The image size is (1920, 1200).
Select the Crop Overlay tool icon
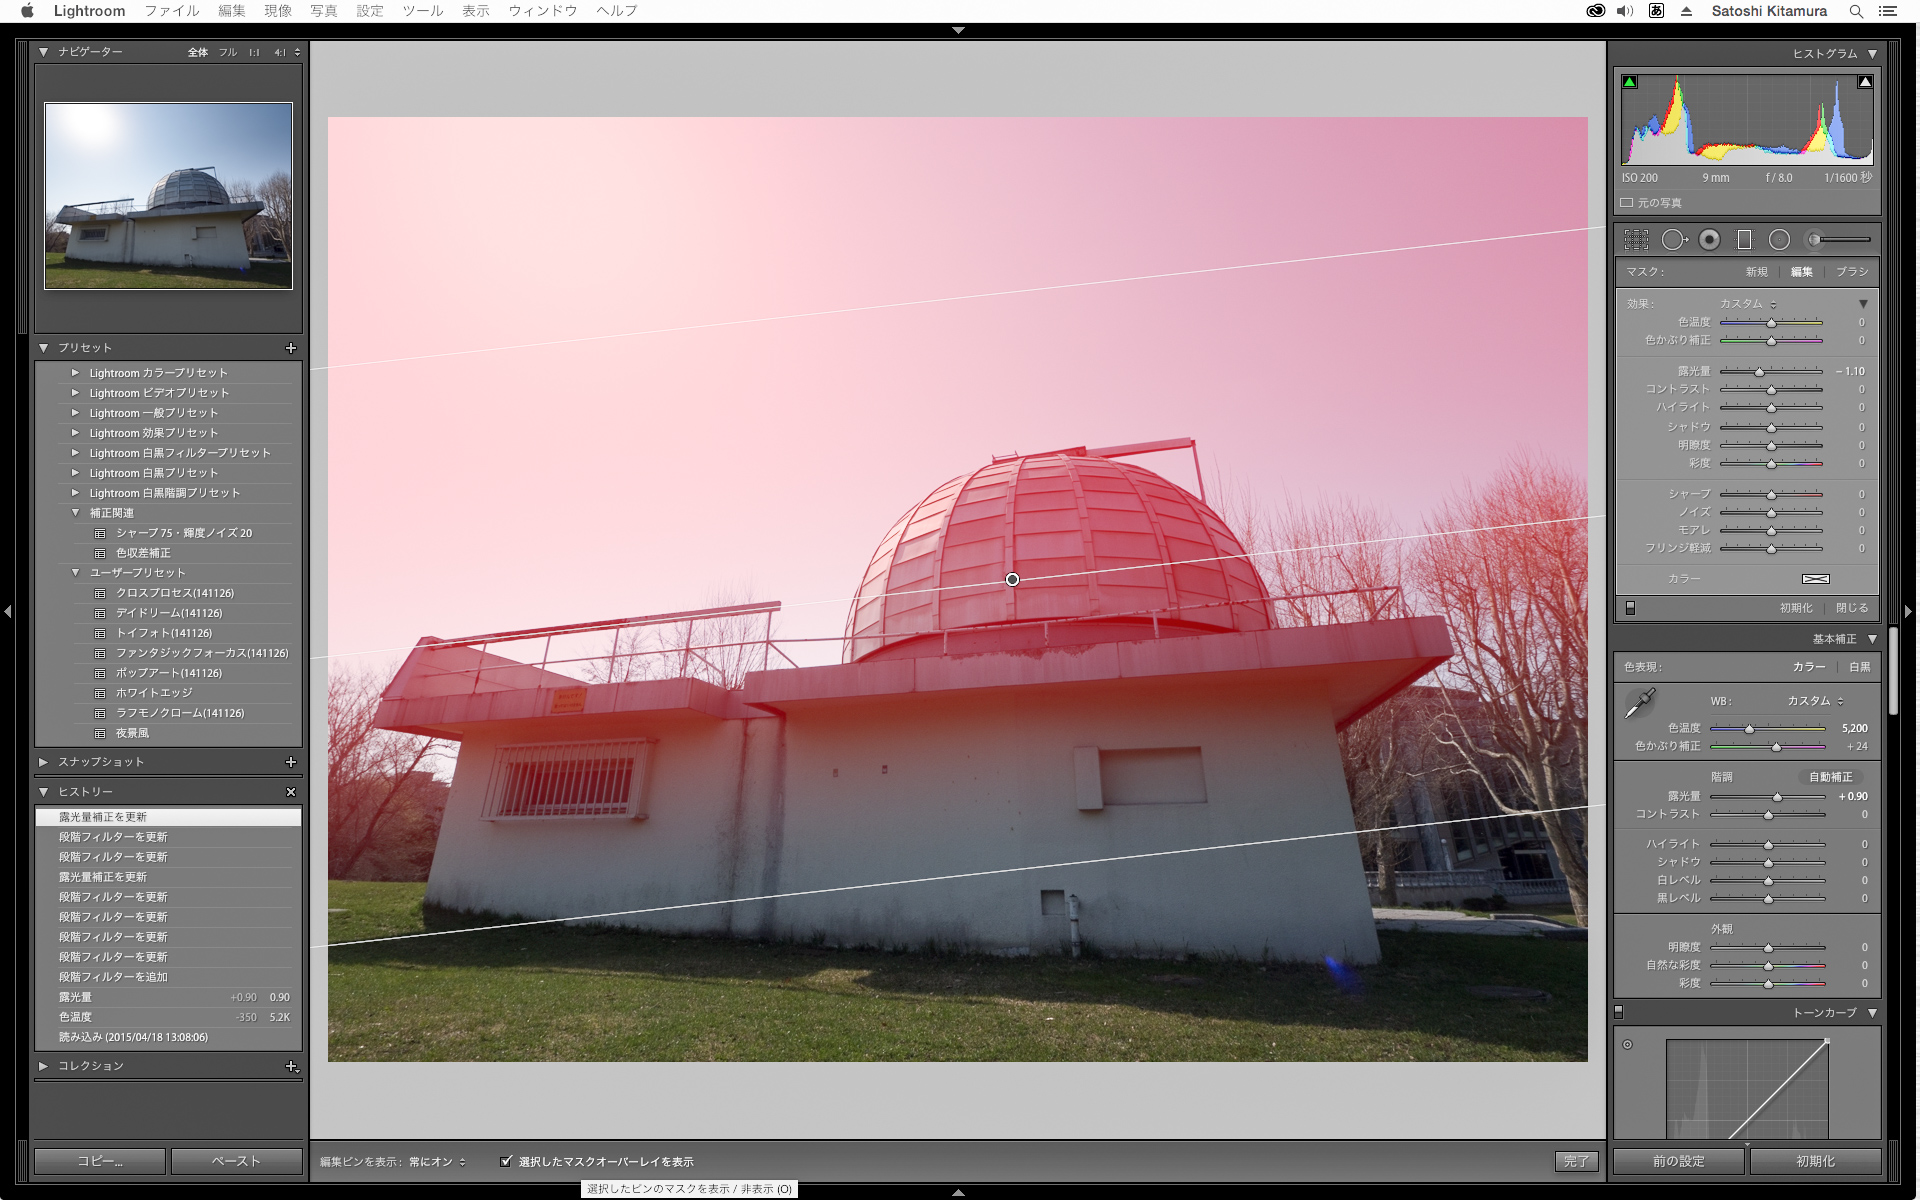1636,240
